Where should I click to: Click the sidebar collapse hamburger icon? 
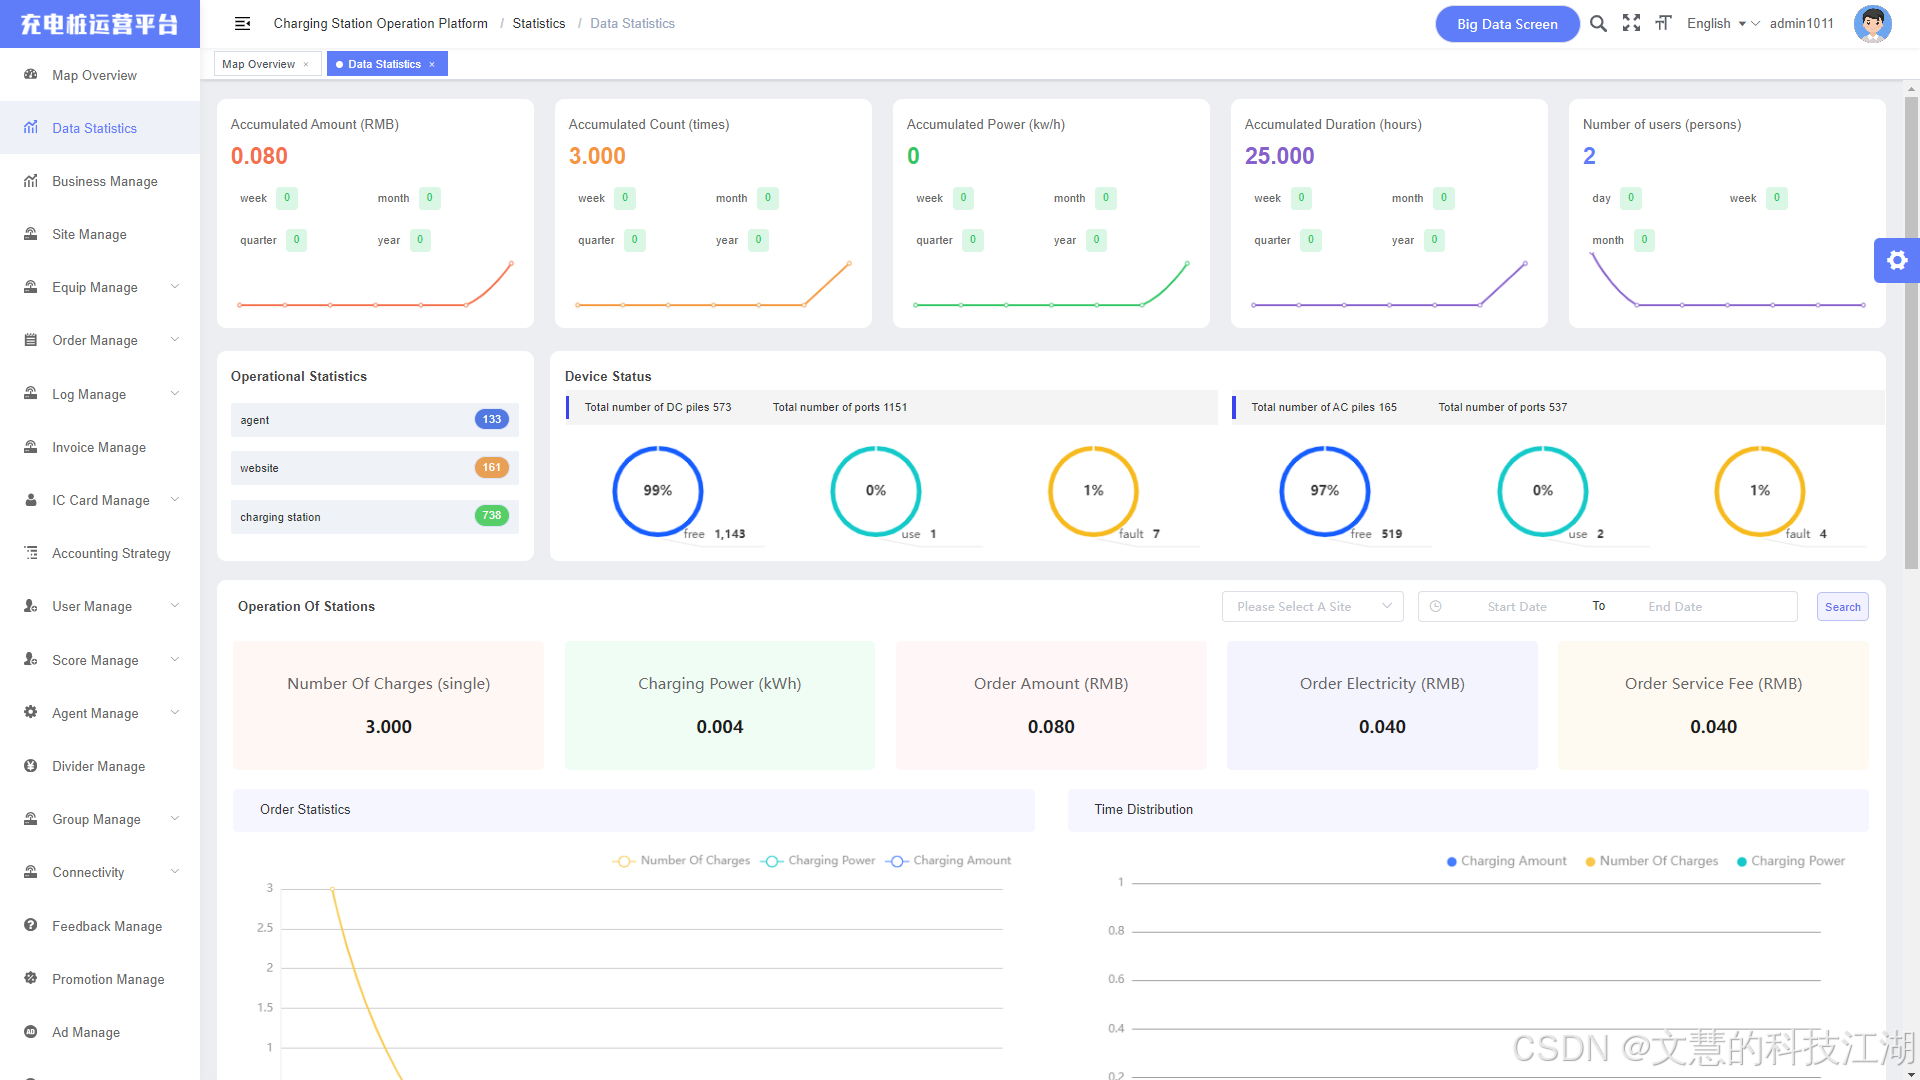(x=242, y=23)
